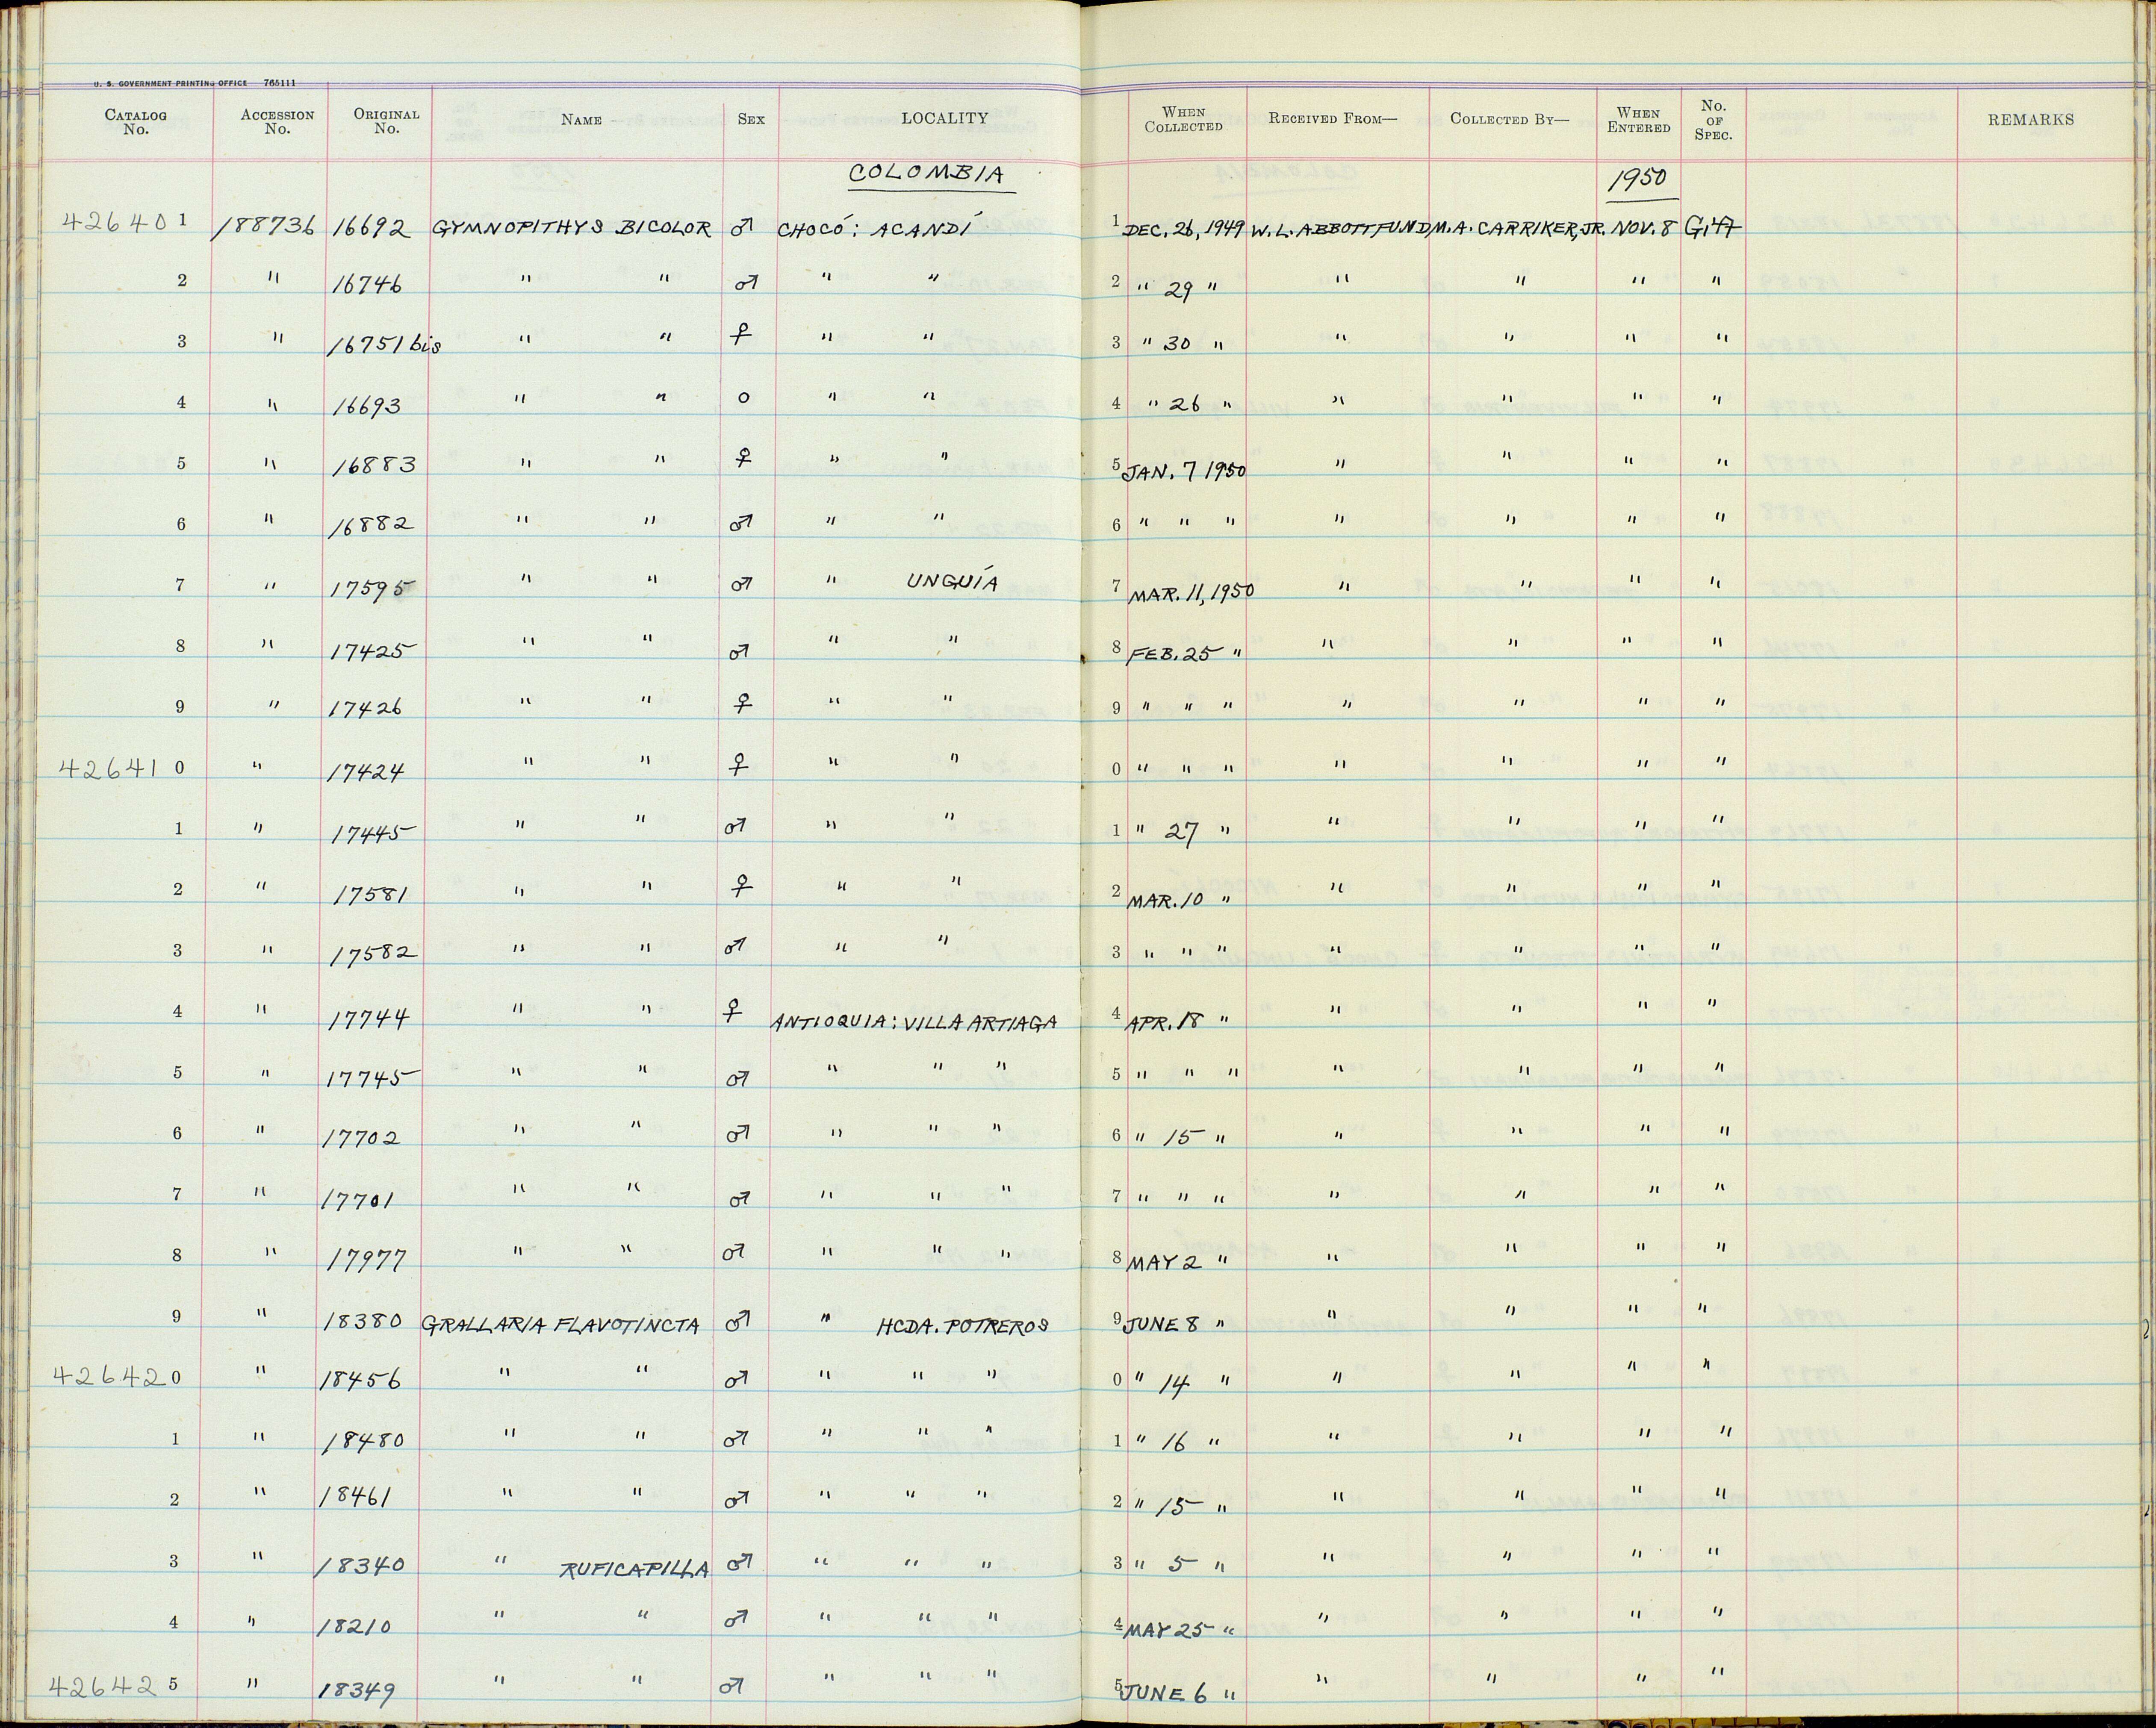The height and width of the screenshot is (1728, 2156).
Task: Click the 'LOCALITY' column header
Action: point(944,118)
